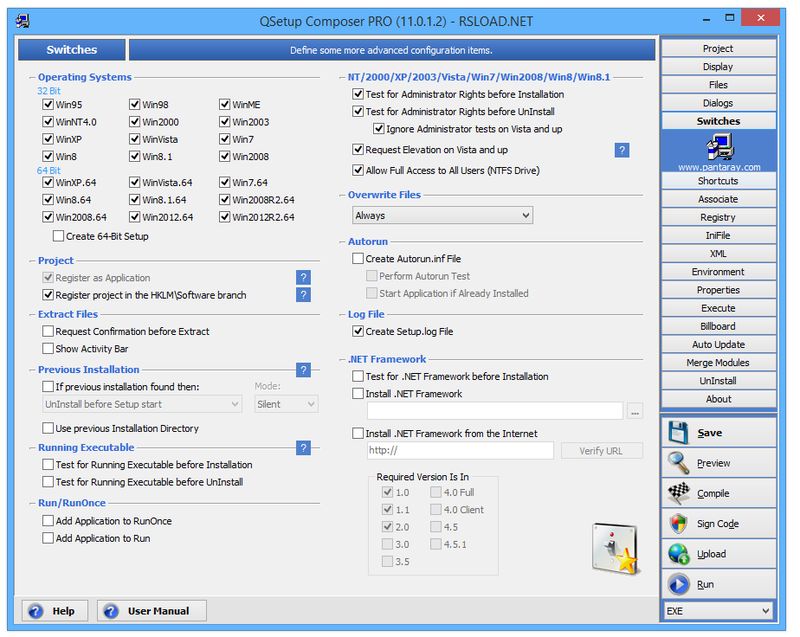This screenshot has width=800, height=637.
Task: Open the Shortcuts section
Action: (x=718, y=181)
